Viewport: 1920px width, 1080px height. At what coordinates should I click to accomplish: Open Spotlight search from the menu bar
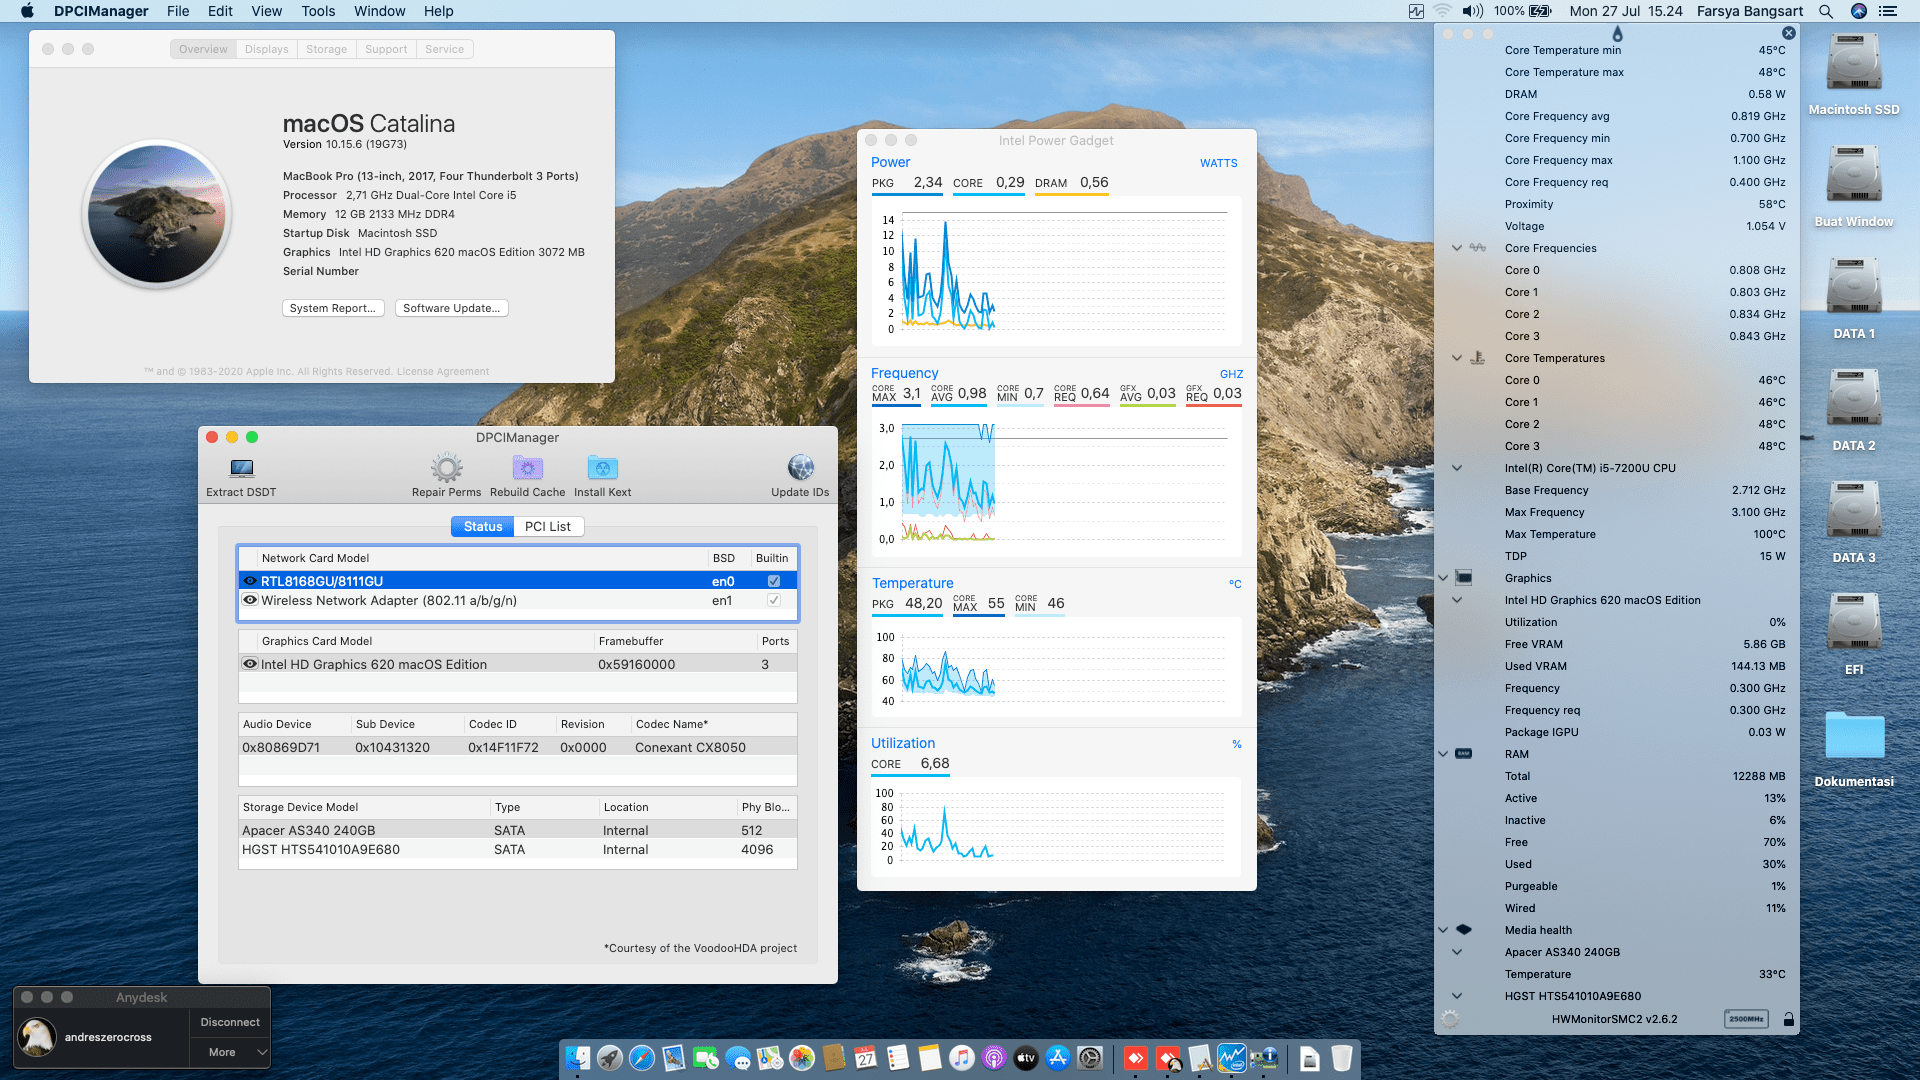coord(1826,11)
